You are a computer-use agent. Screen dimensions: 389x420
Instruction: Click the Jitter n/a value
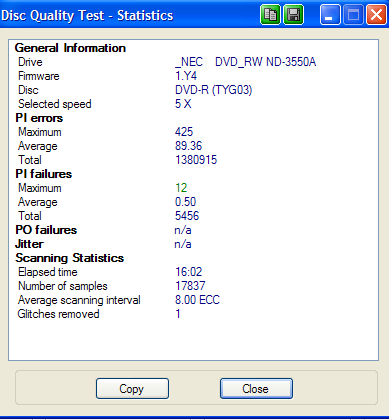pos(183,244)
